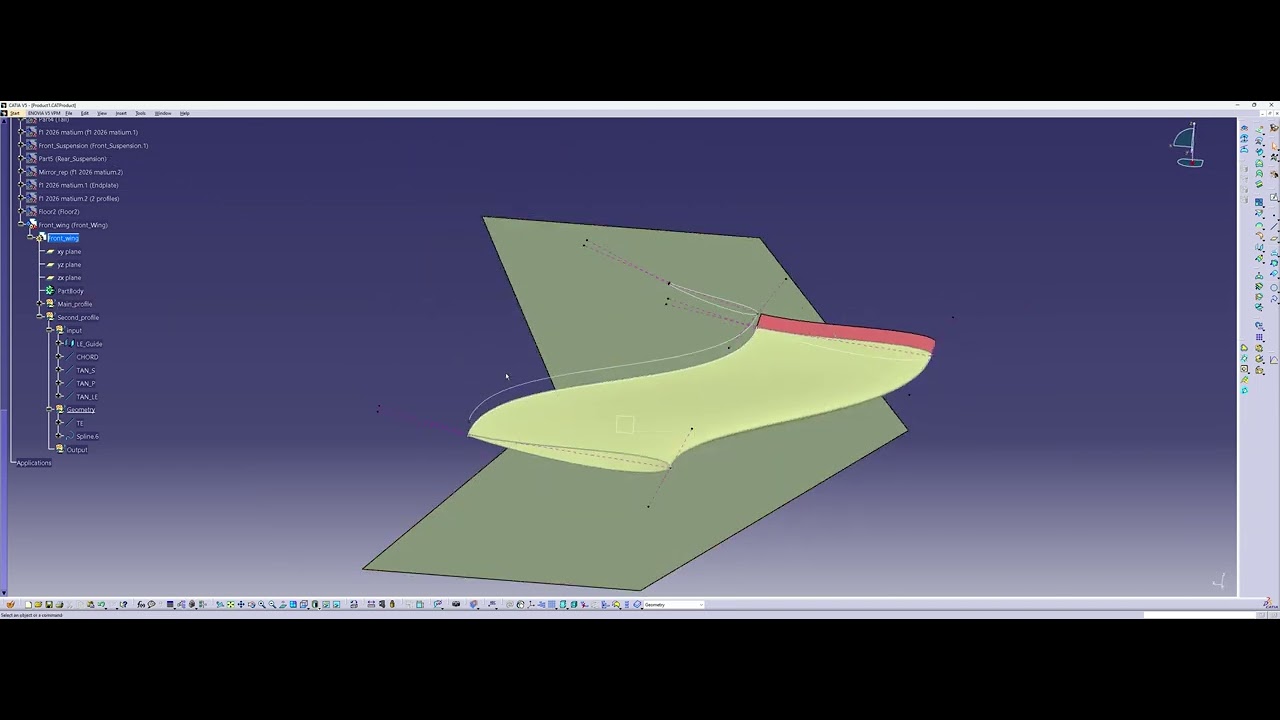Expand the Main_profile geometrical set

(x=39, y=304)
